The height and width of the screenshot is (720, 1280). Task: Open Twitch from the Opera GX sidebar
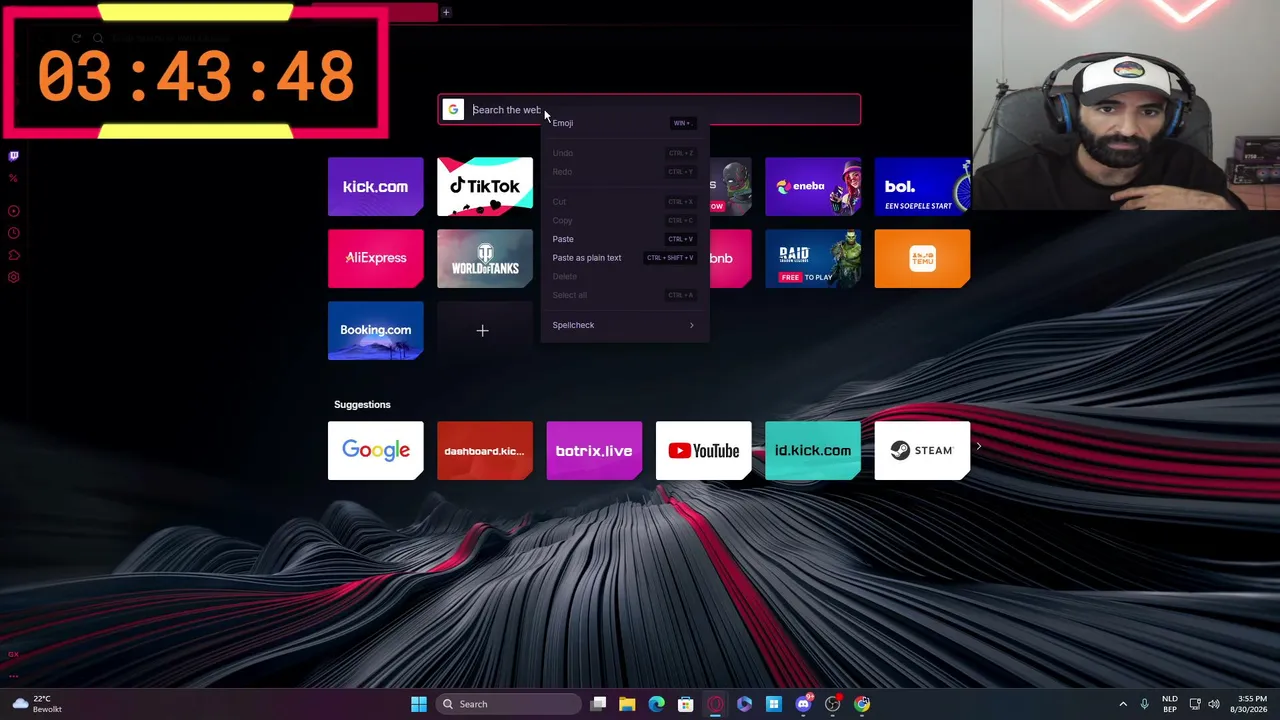[x=14, y=156]
